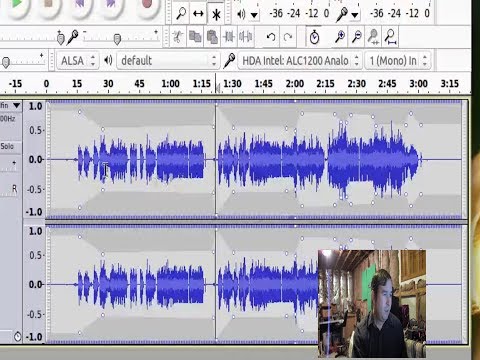Zoom in with the plus magnifier

(x=340, y=37)
